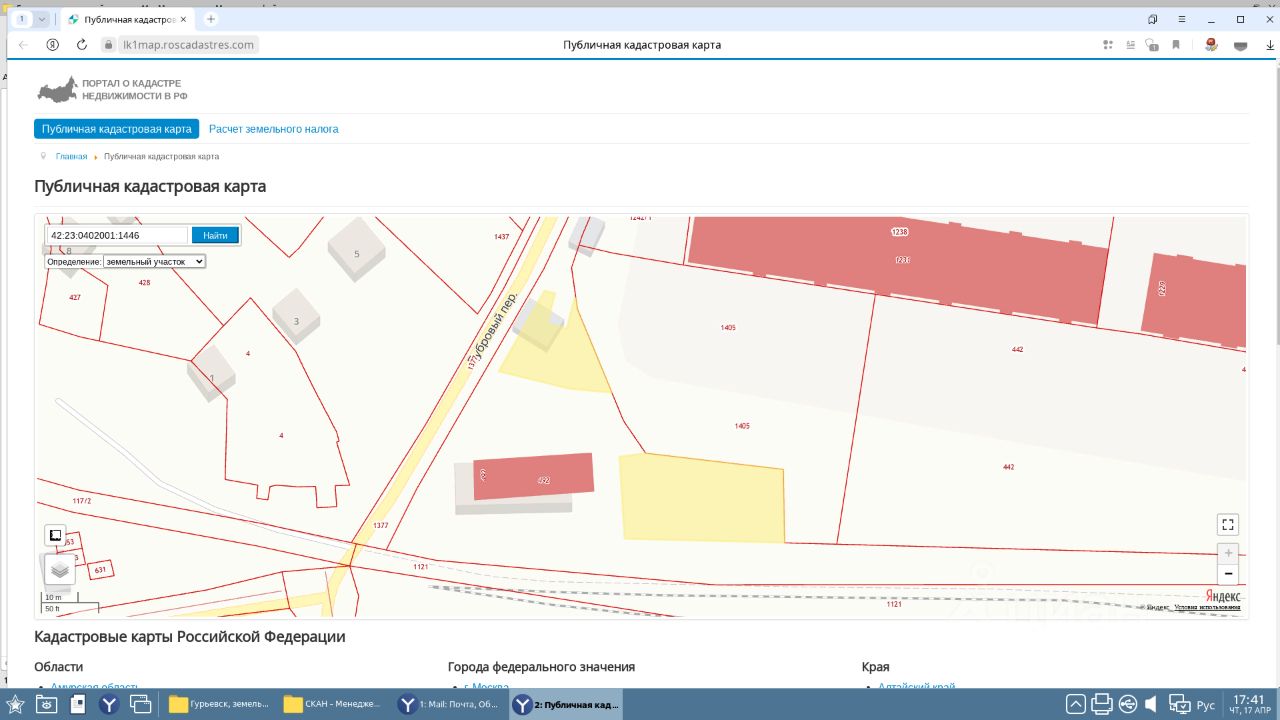Click the browser back arrow
The height and width of the screenshot is (720, 1280).
coord(23,45)
